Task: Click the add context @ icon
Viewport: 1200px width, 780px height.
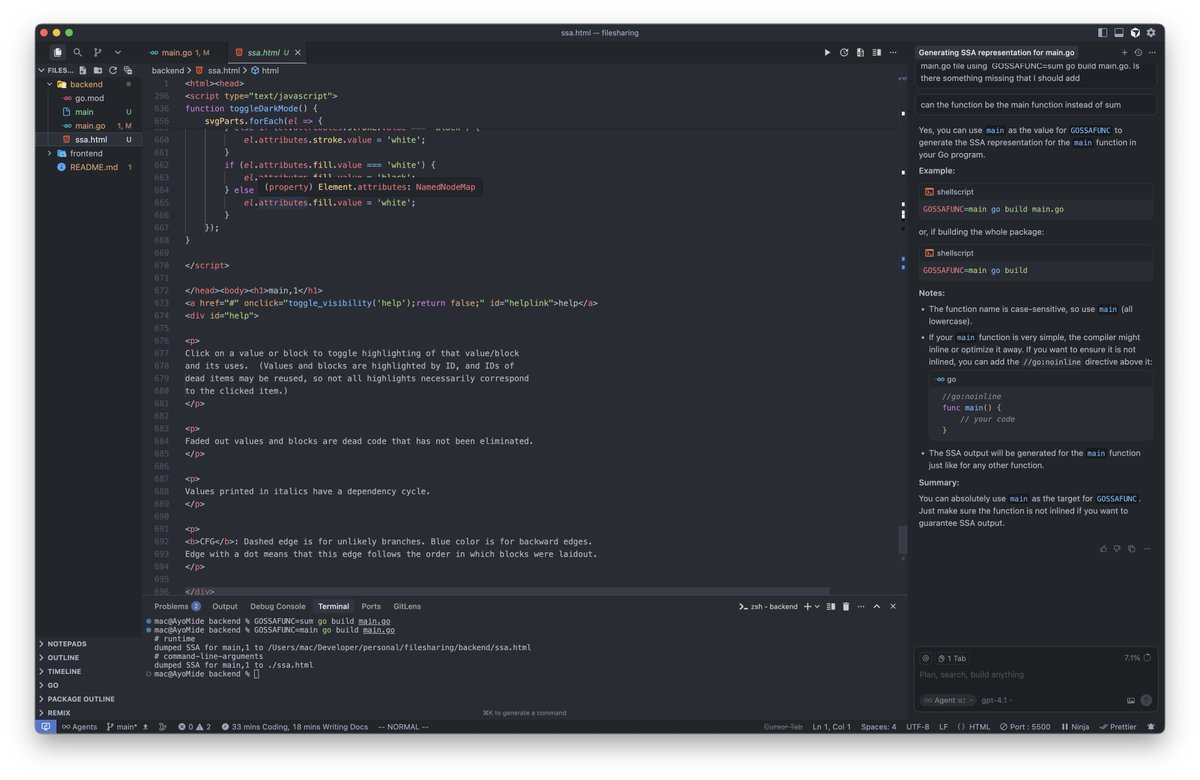Action: [x=926, y=658]
